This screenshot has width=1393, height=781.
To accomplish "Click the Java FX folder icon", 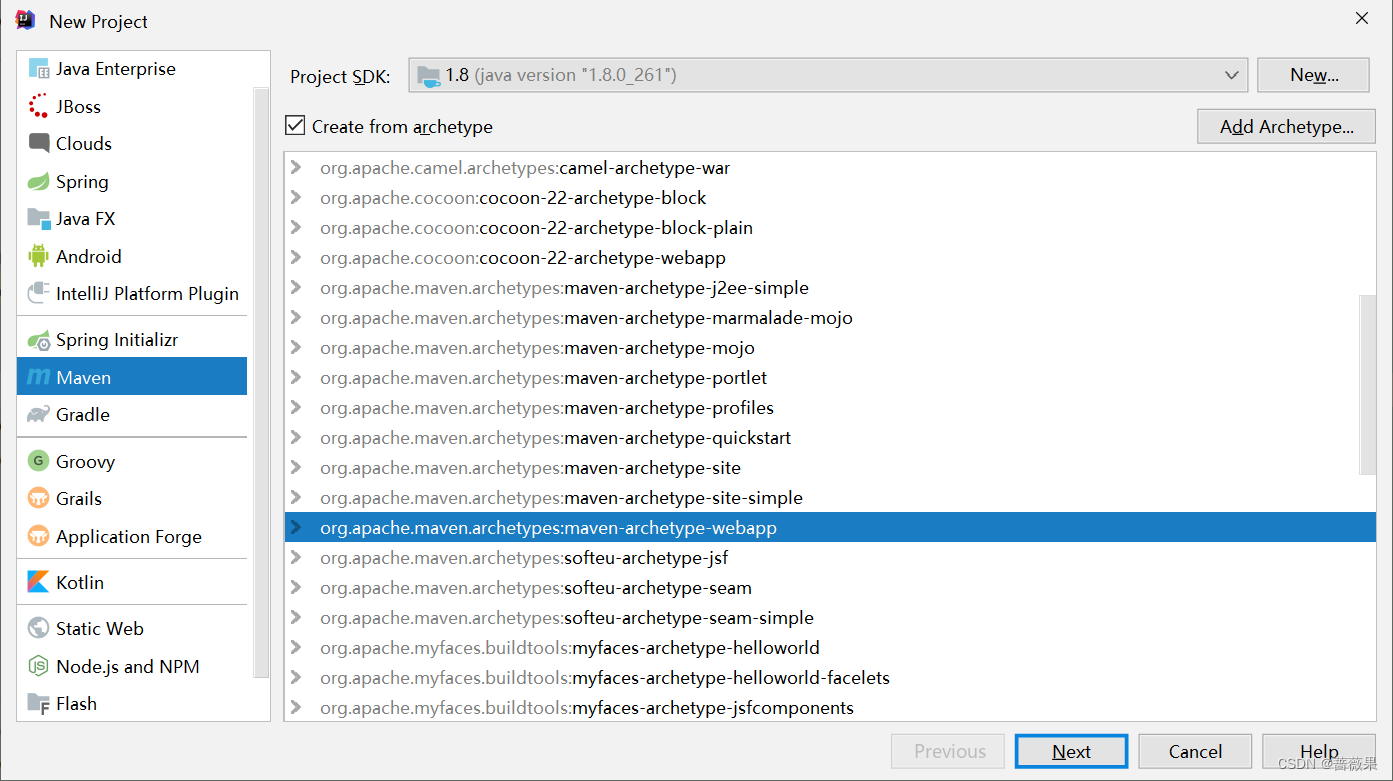I will point(39,218).
